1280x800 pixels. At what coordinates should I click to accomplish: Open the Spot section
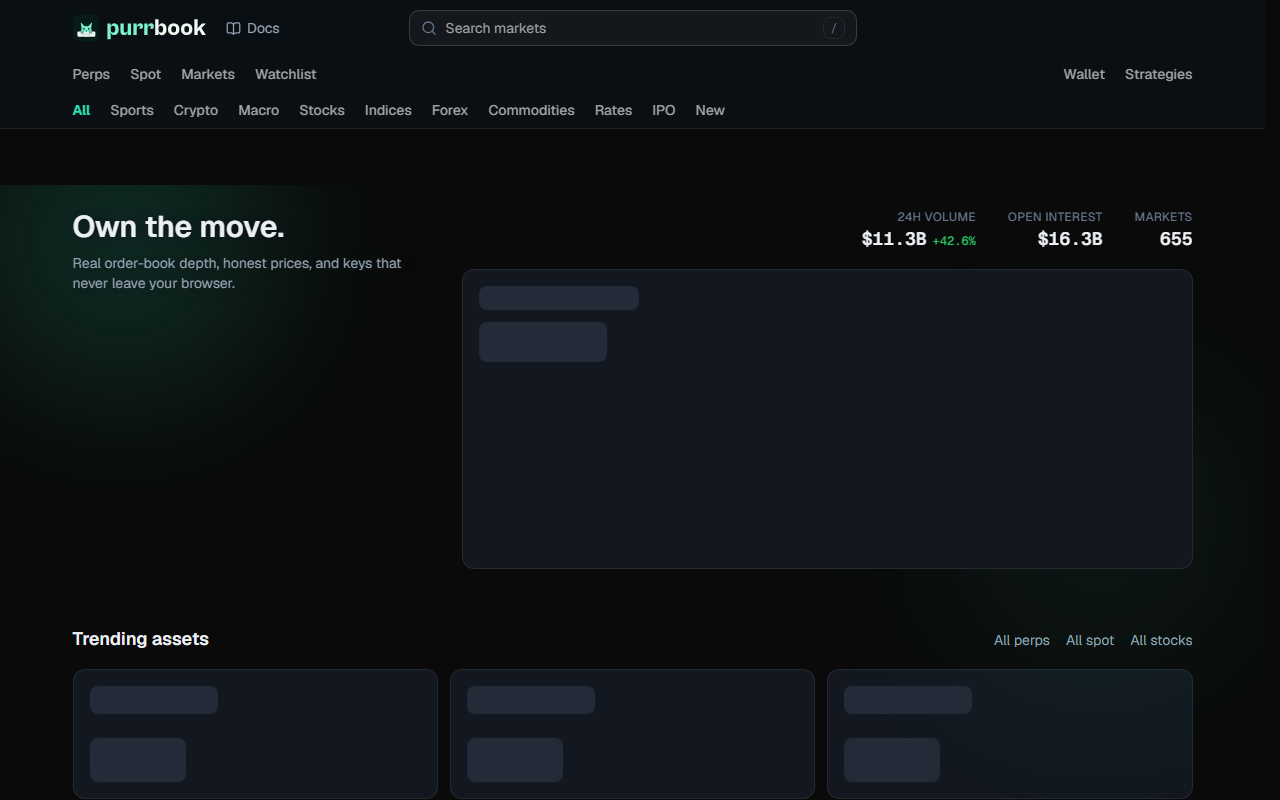[145, 74]
